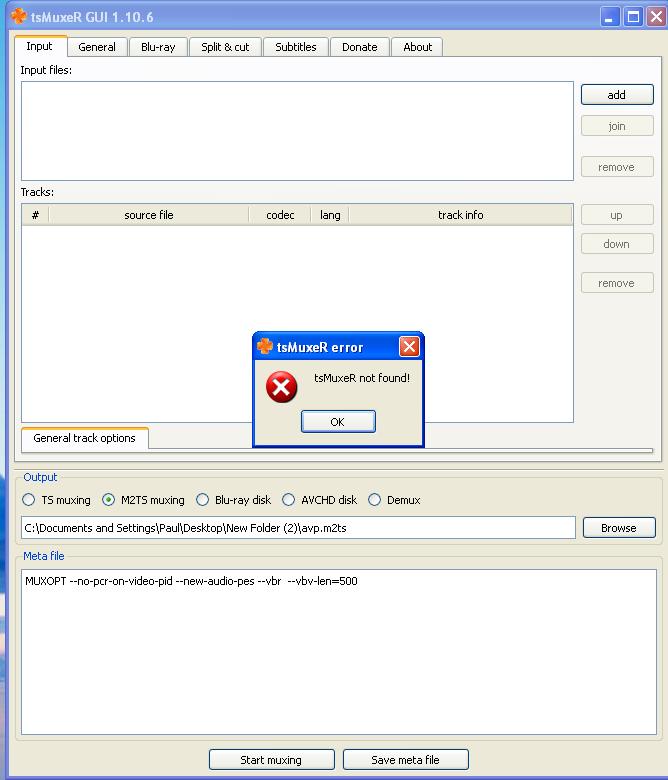Open the Blu-ray tab
This screenshot has width=668, height=780.
click(158, 47)
